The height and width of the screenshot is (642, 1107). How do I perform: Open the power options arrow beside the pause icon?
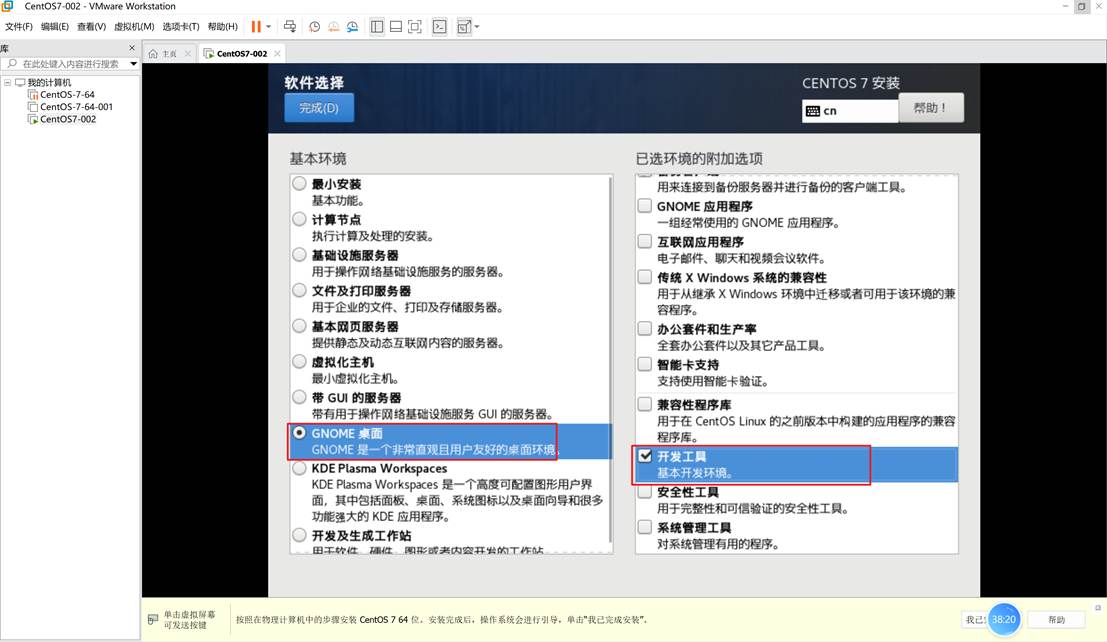coord(268,27)
